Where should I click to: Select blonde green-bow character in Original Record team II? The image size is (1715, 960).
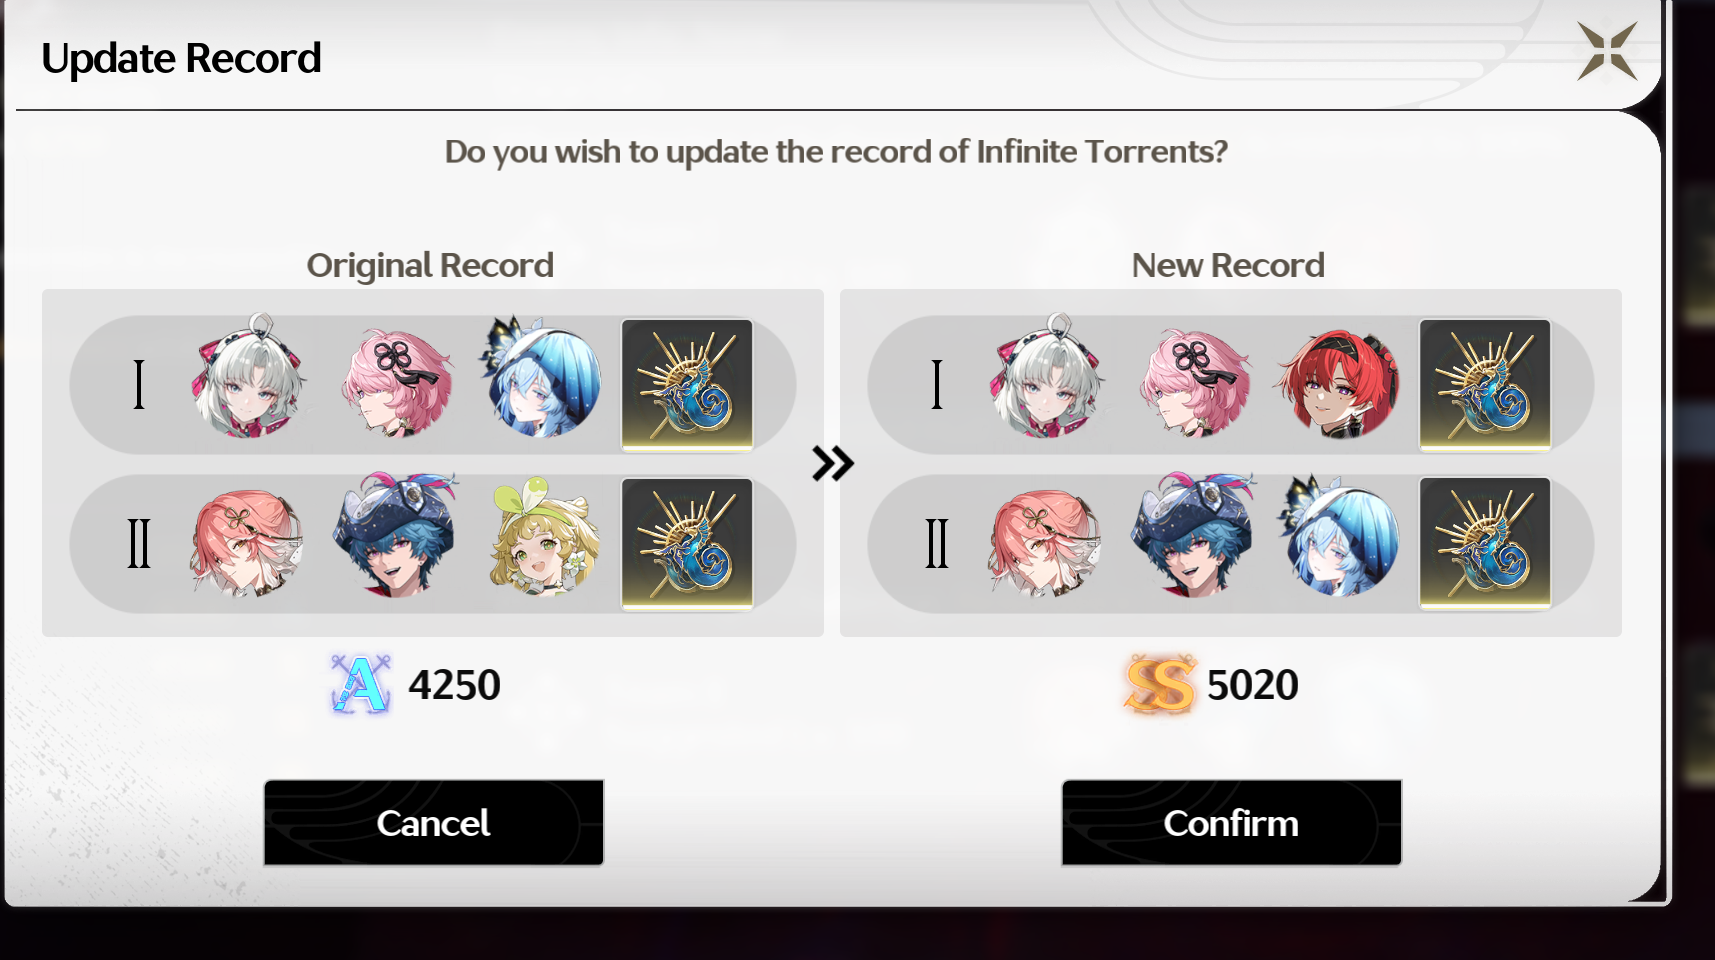click(x=544, y=538)
